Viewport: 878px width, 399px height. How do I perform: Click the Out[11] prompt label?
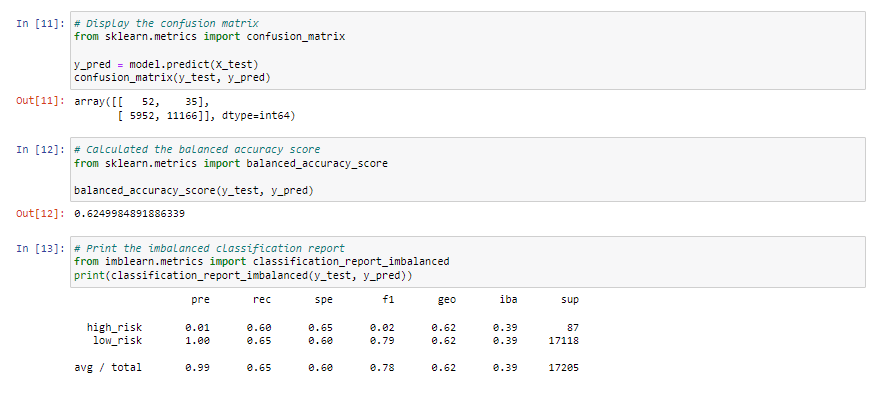tap(40, 102)
